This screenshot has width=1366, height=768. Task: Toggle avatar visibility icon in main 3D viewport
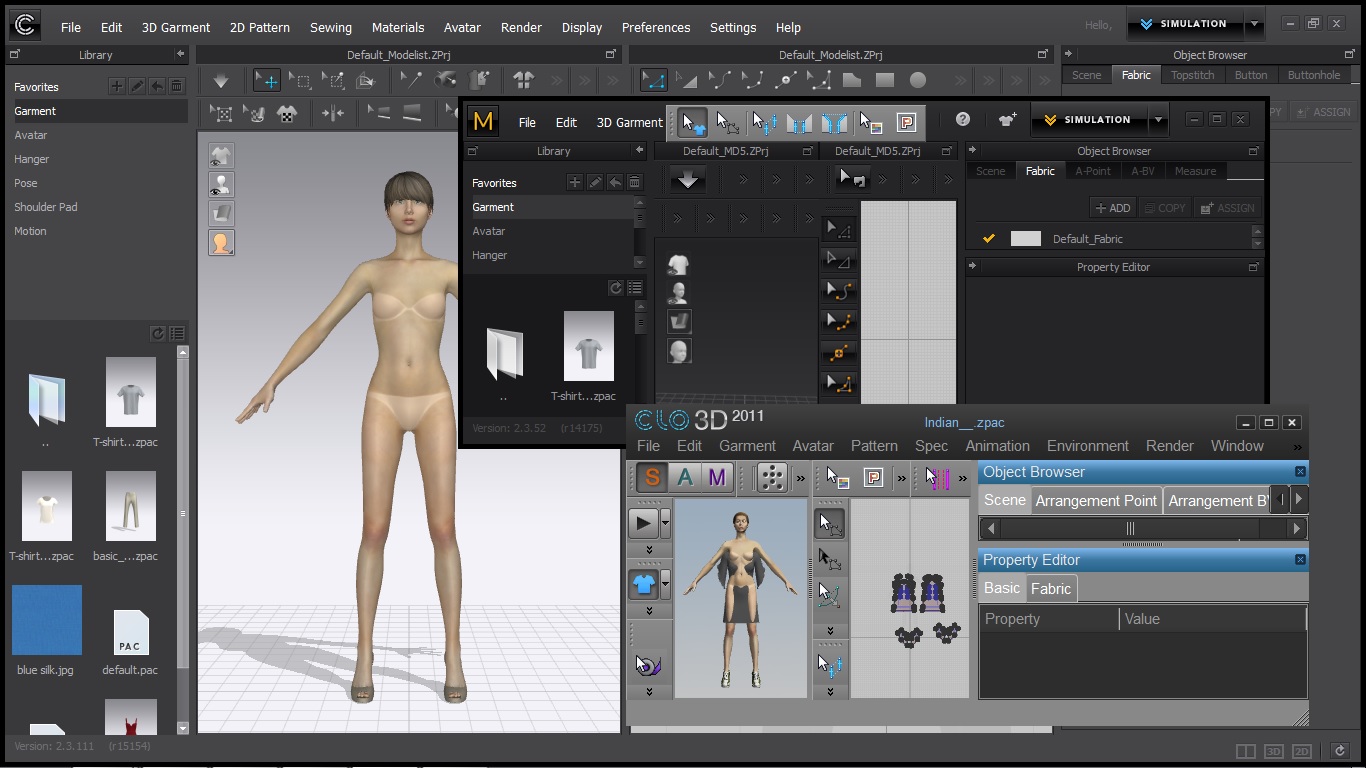click(221, 185)
